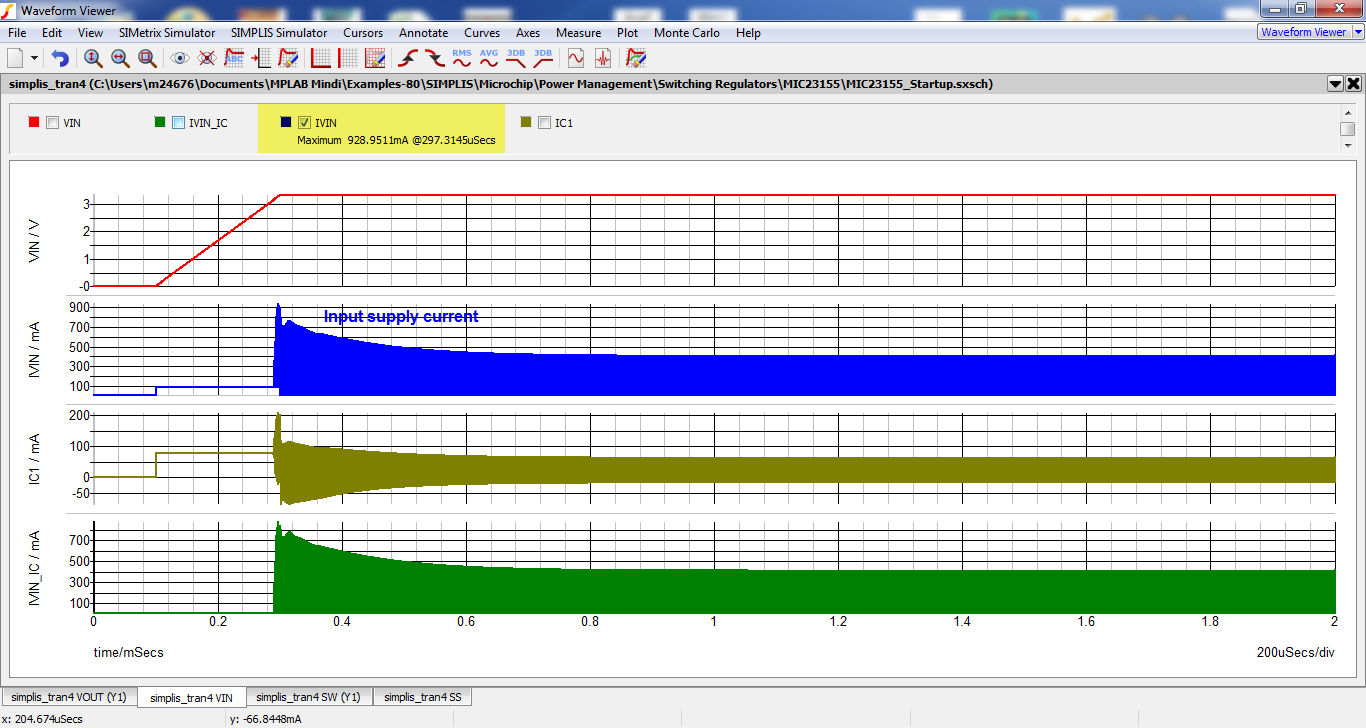Click the x: 204.674uSecs status readout
The image size is (1366, 728).
pos(43,719)
